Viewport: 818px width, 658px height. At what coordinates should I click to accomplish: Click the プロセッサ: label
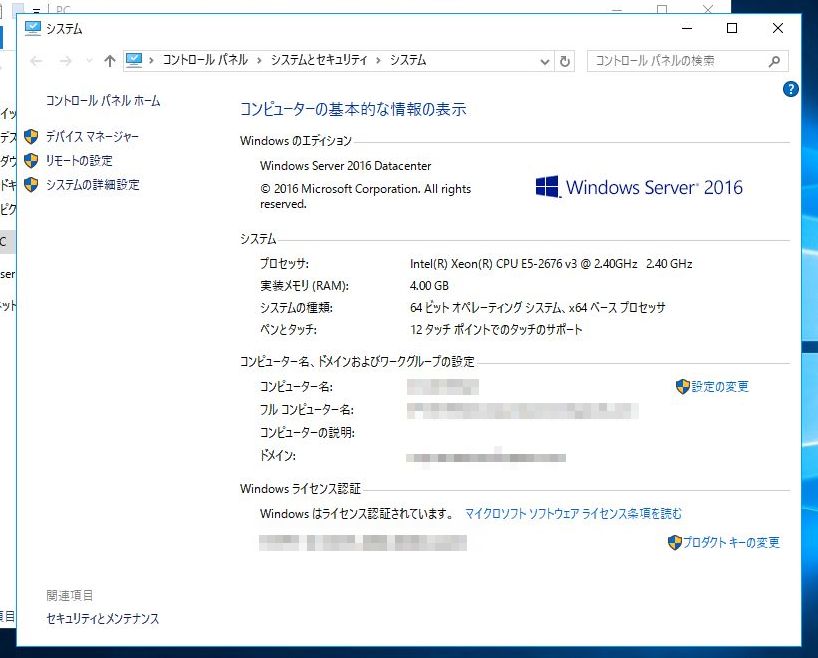coord(284,264)
